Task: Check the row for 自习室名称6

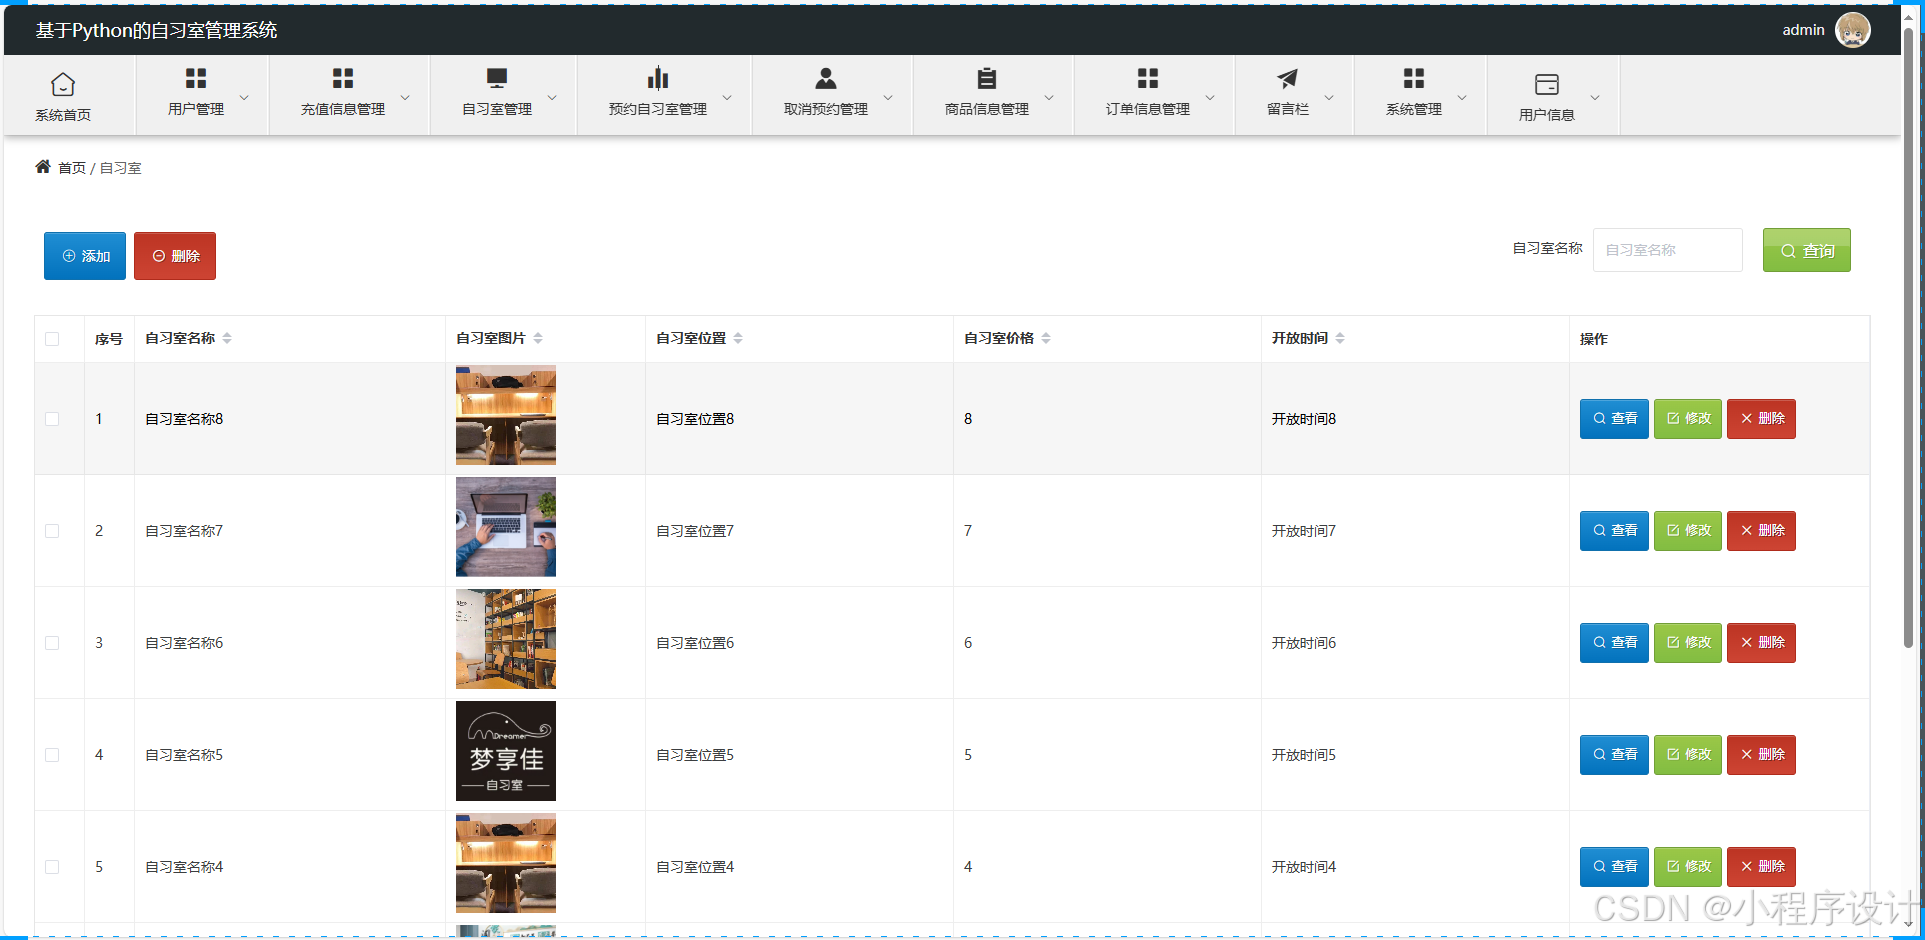Action: tap(52, 643)
